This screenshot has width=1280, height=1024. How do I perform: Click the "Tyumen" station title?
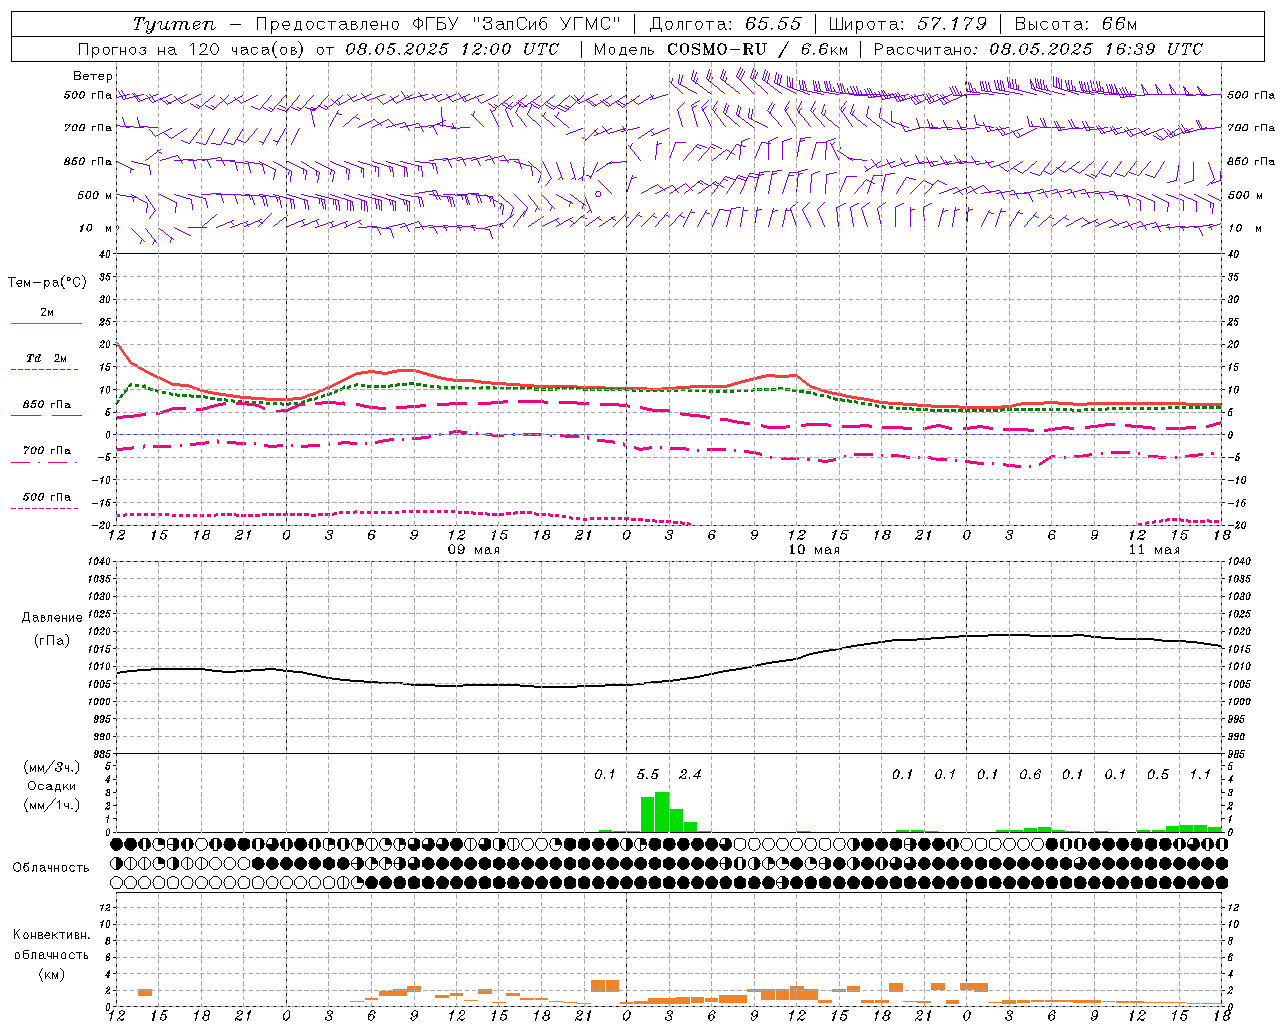point(174,24)
